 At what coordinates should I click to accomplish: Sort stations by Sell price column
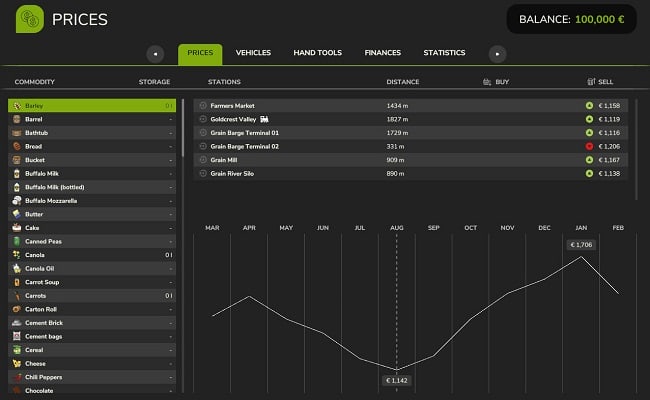pyautogui.click(x=605, y=82)
